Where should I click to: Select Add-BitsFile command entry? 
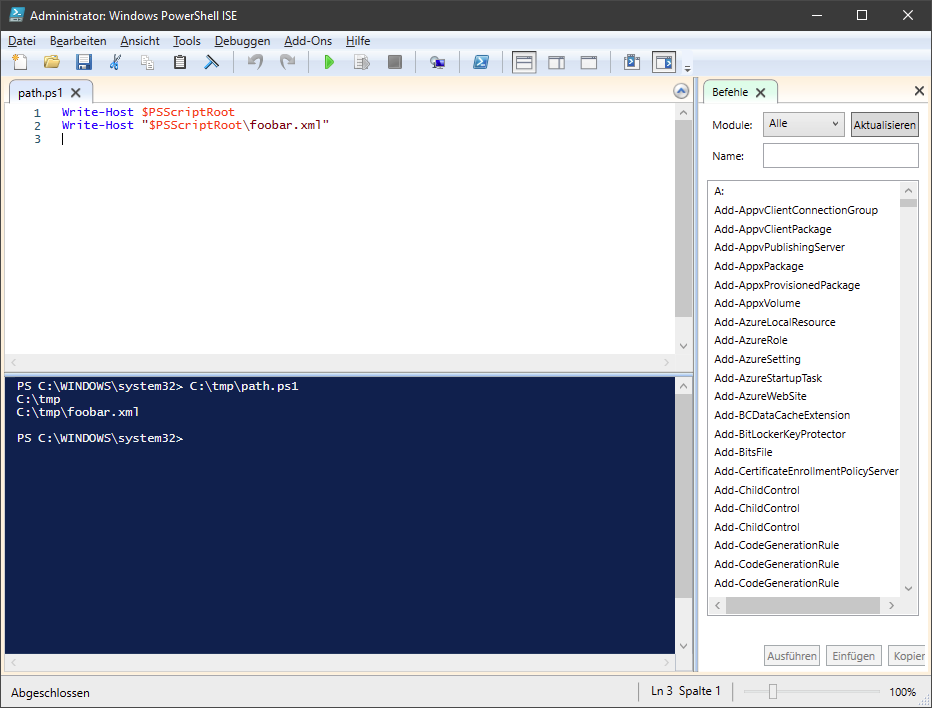(743, 452)
